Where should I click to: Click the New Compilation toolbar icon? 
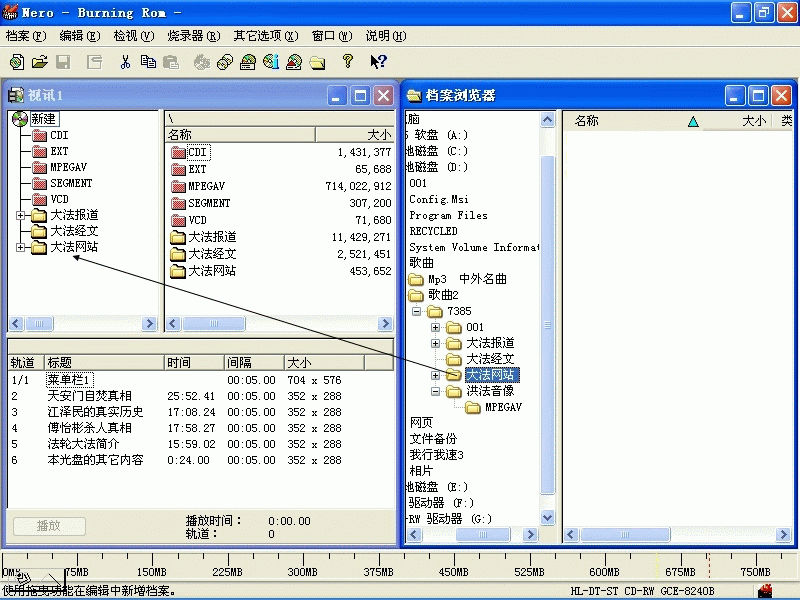[16, 62]
